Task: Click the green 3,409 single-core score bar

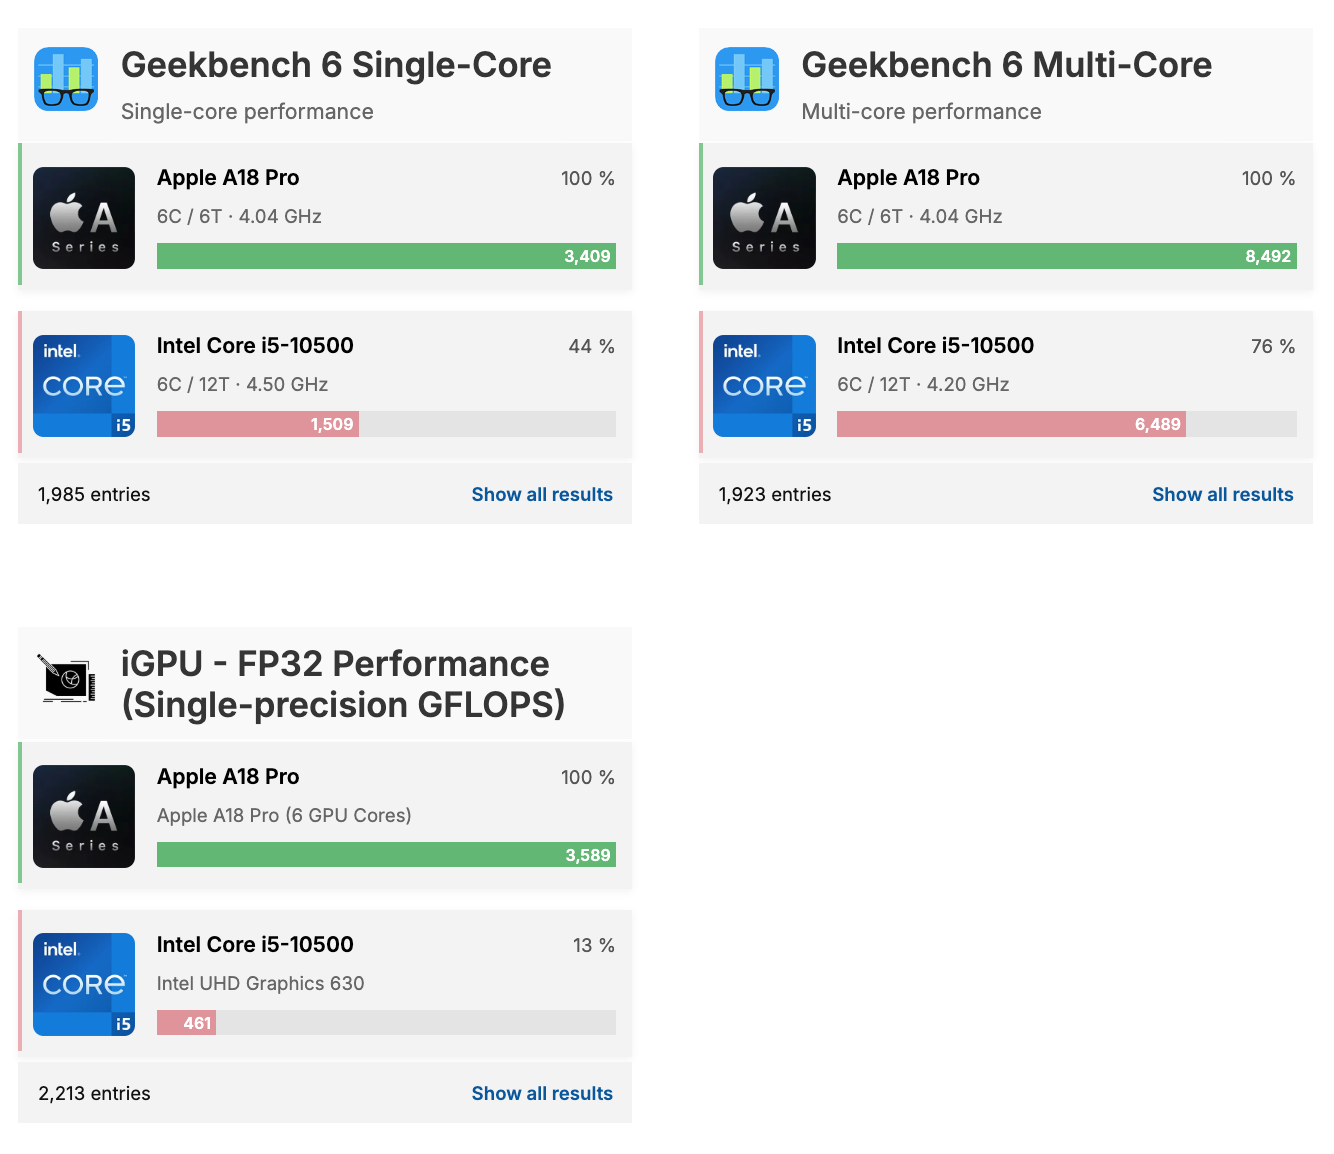Action: click(x=386, y=256)
